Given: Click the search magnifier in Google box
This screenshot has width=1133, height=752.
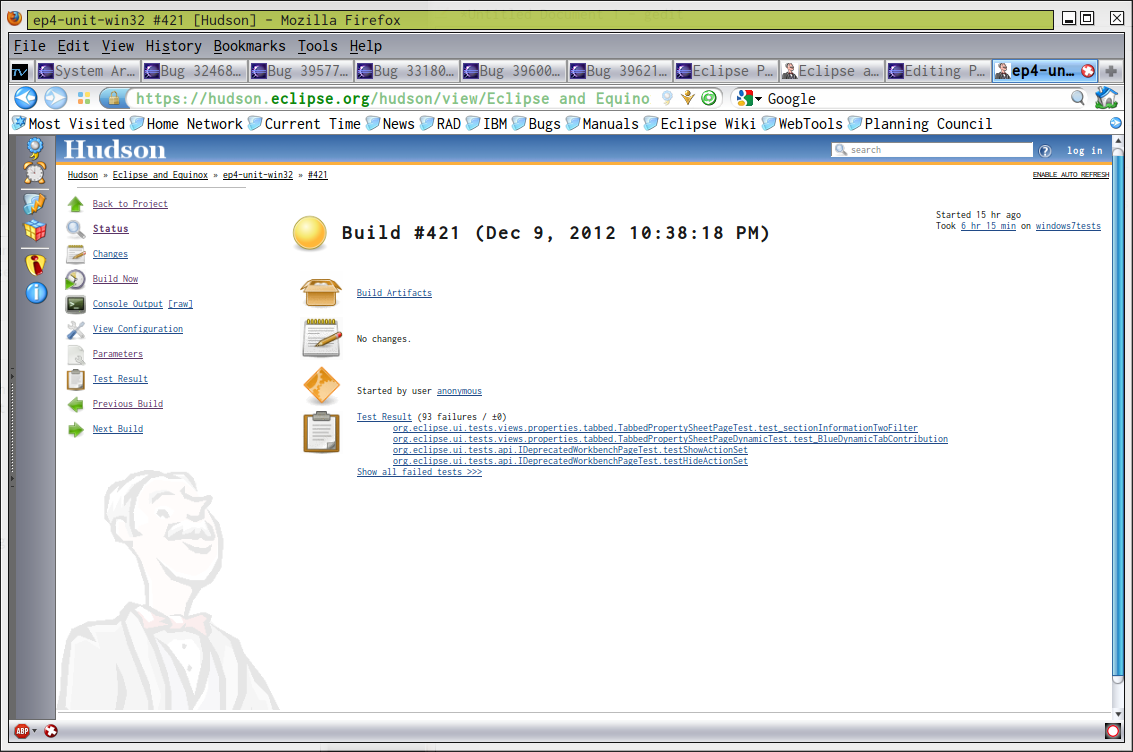Looking at the screenshot, I should tap(1077, 98).
